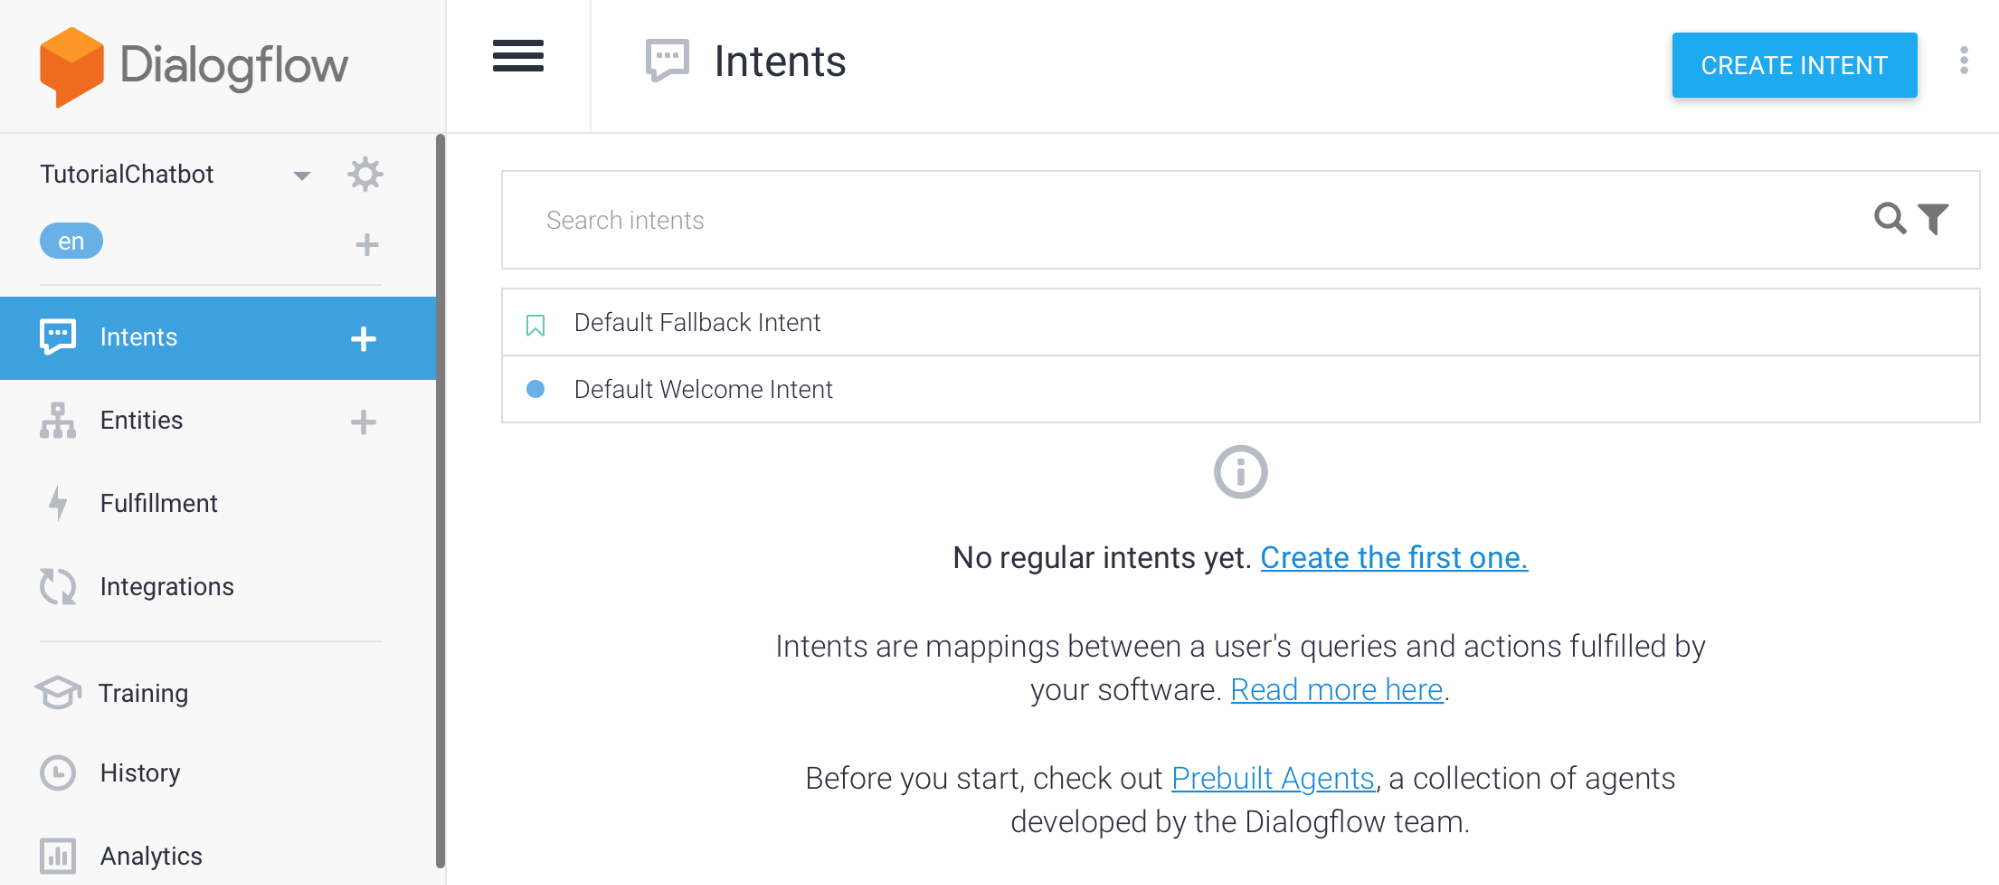Open agent settings gear icon
This screenshot has width=1999, height=885.
coord(365,174)
